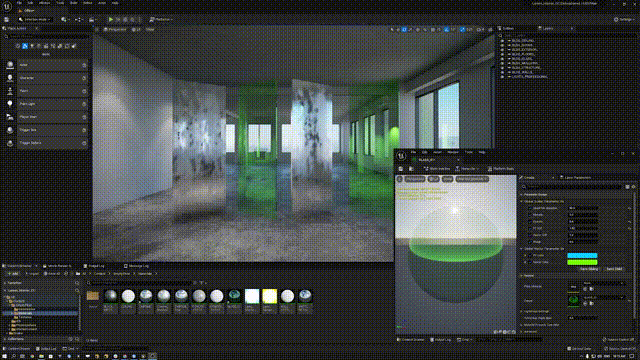Click the Trigger Sphere icon
Viewport: 640px width, 360px height.
[10, 143]
